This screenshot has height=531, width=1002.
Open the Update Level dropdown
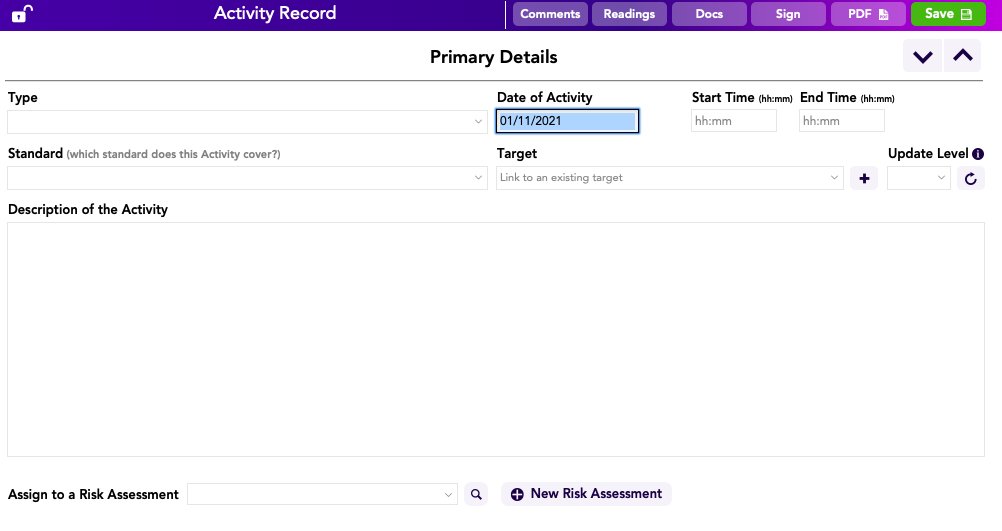tap(919, 178)
